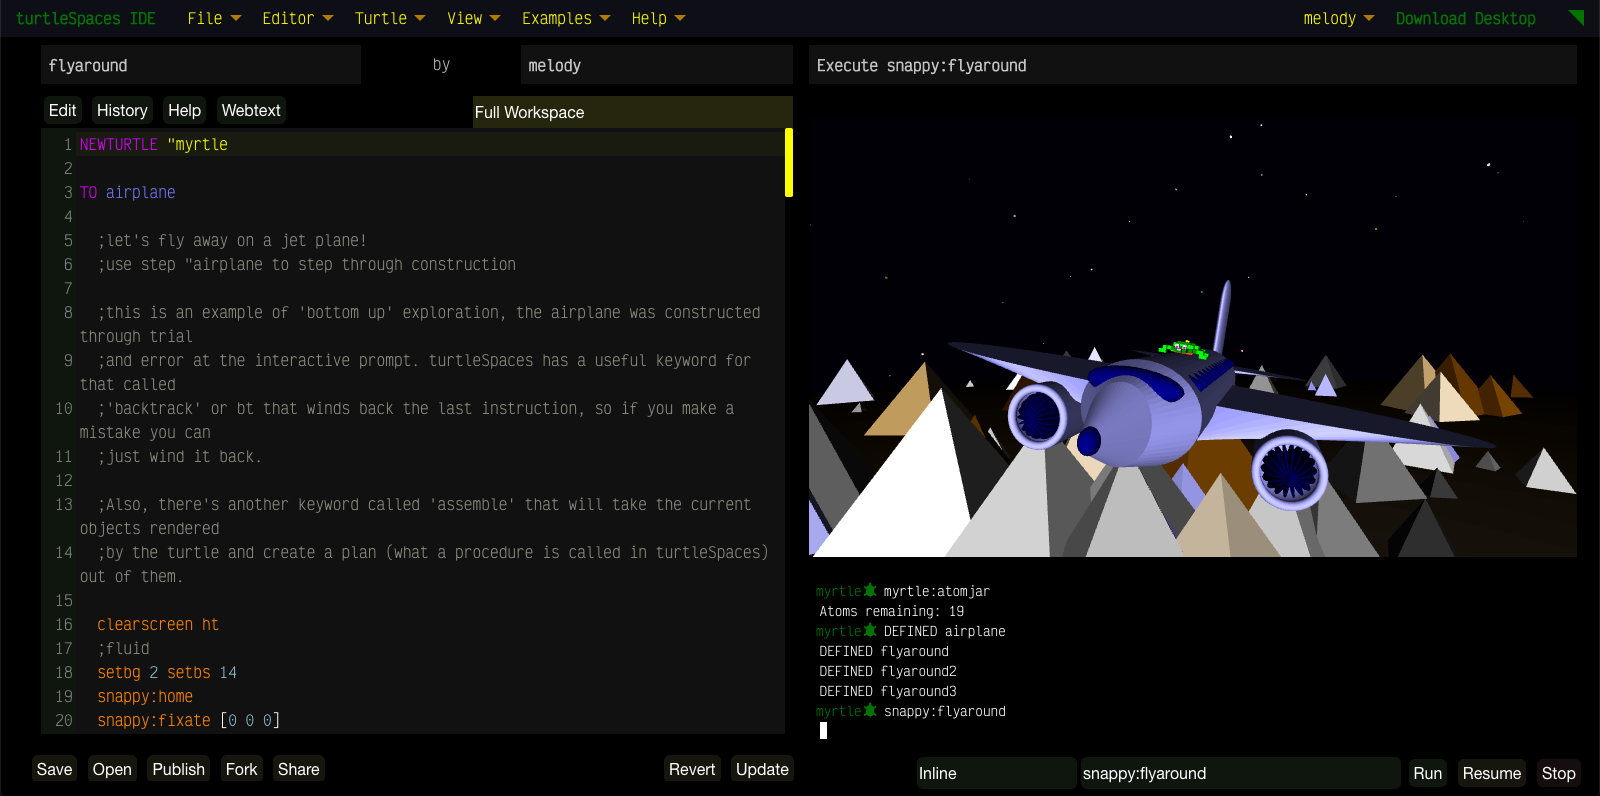Open the Turtle menu
The height and width of the screenshot is (796, 1600).
(389, 18)
